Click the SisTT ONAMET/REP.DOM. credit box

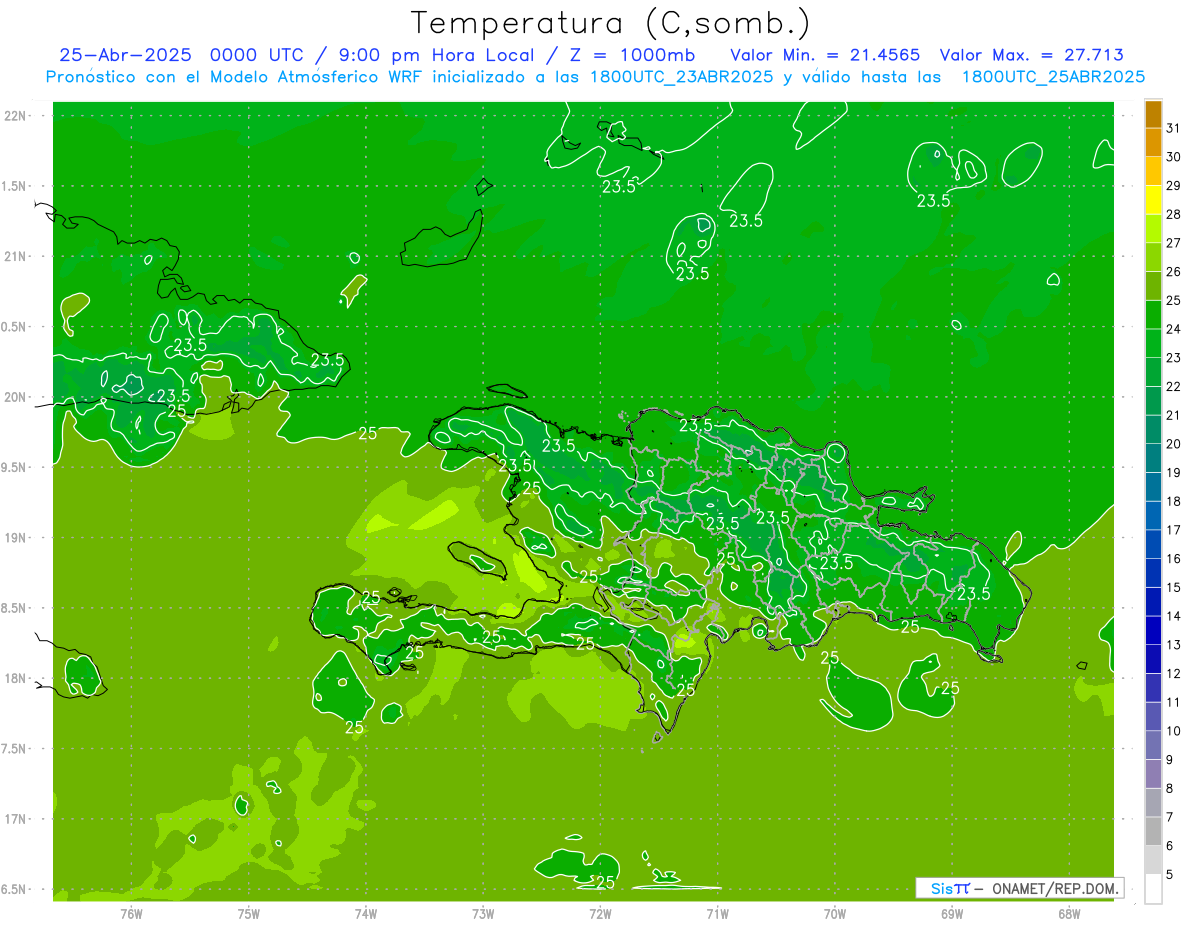pyautogui.click(x=1020, y=888)
